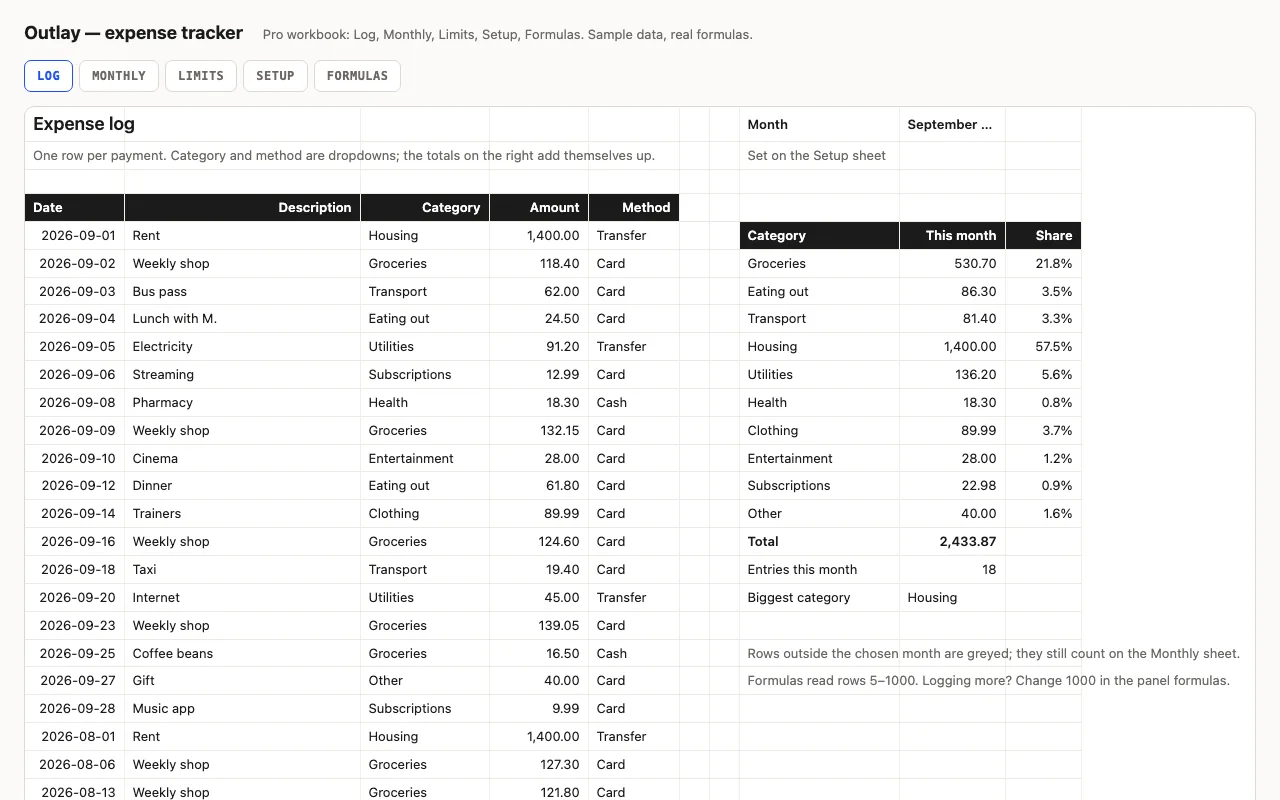Click the "Bus pass" description cell
1280x800 pixels.
[243, 292]
